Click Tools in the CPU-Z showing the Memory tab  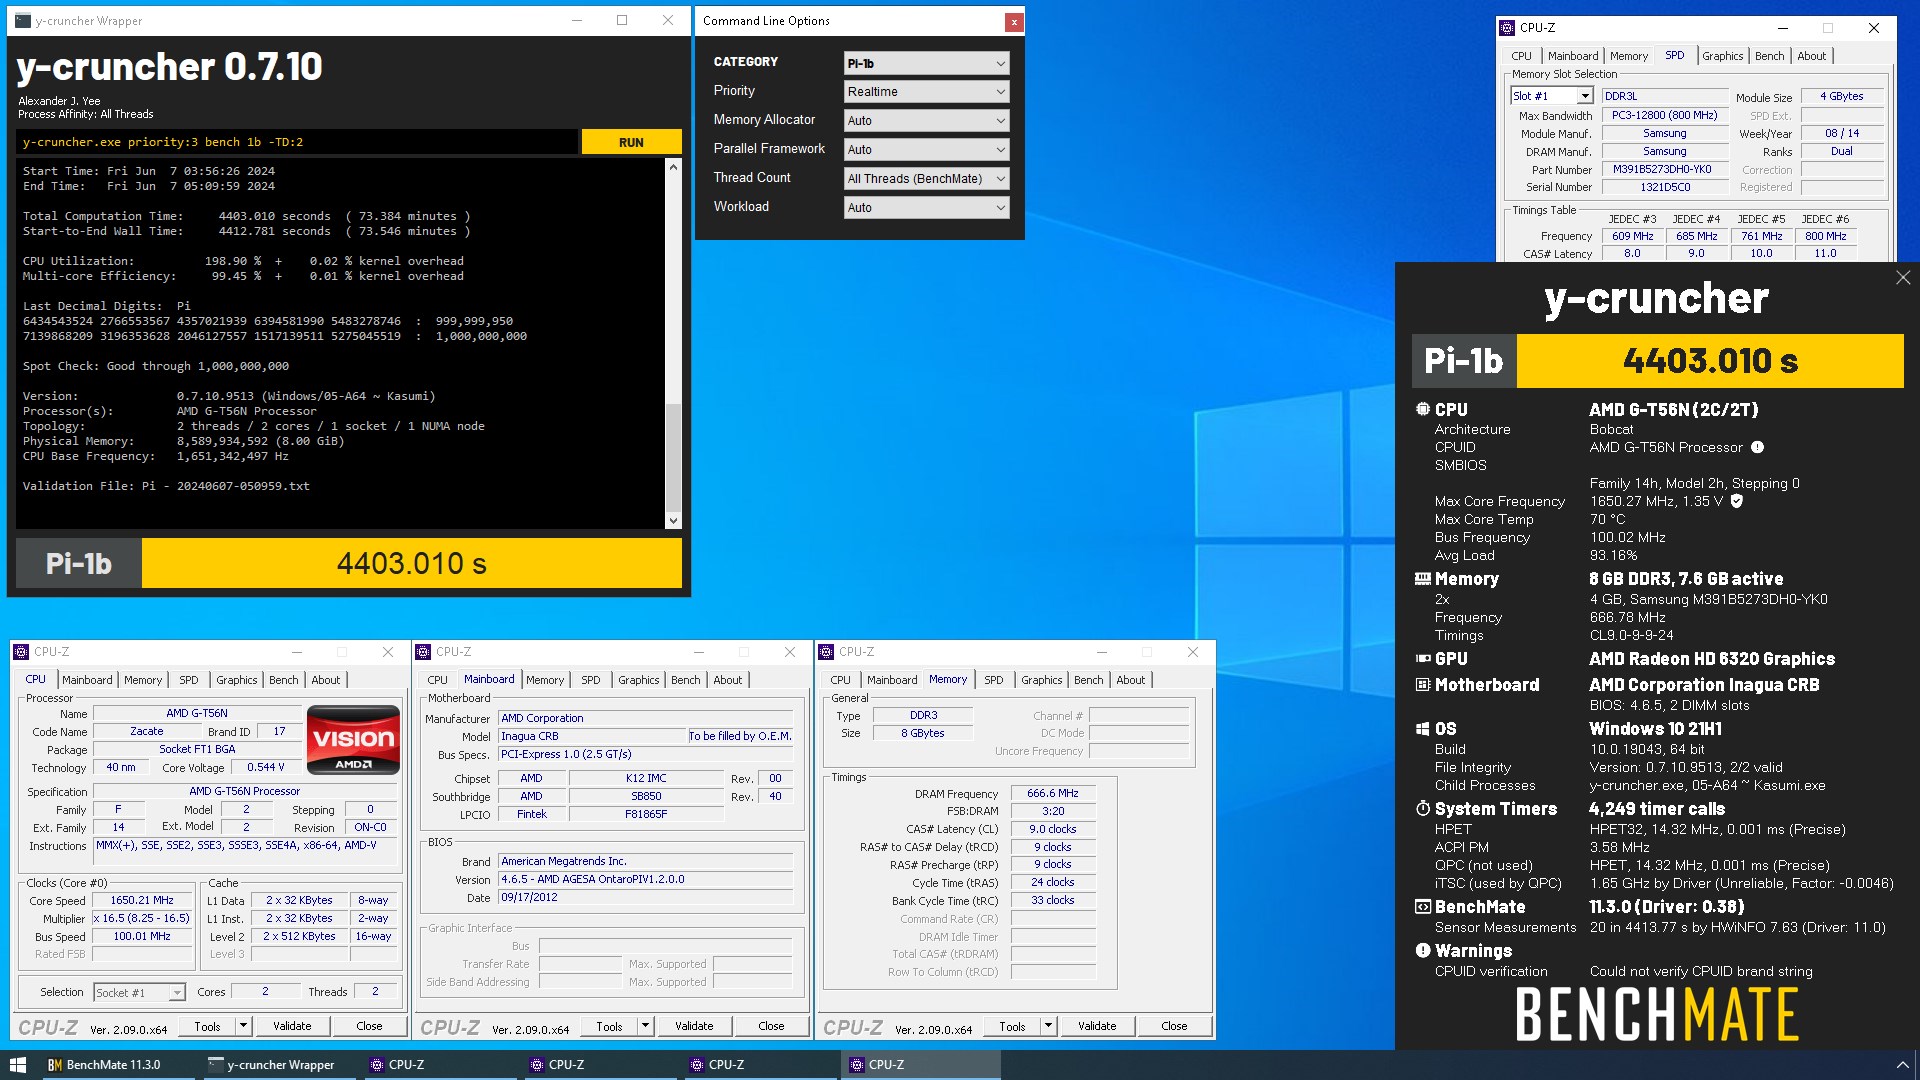1012,1026
